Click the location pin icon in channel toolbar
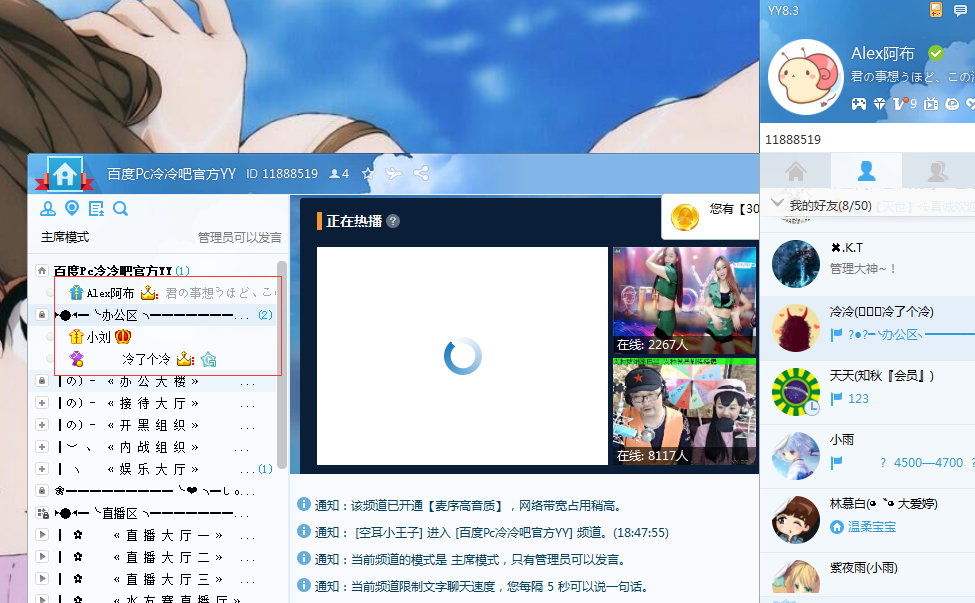Screen dimensions: 975x603 [x=72, y=208]
